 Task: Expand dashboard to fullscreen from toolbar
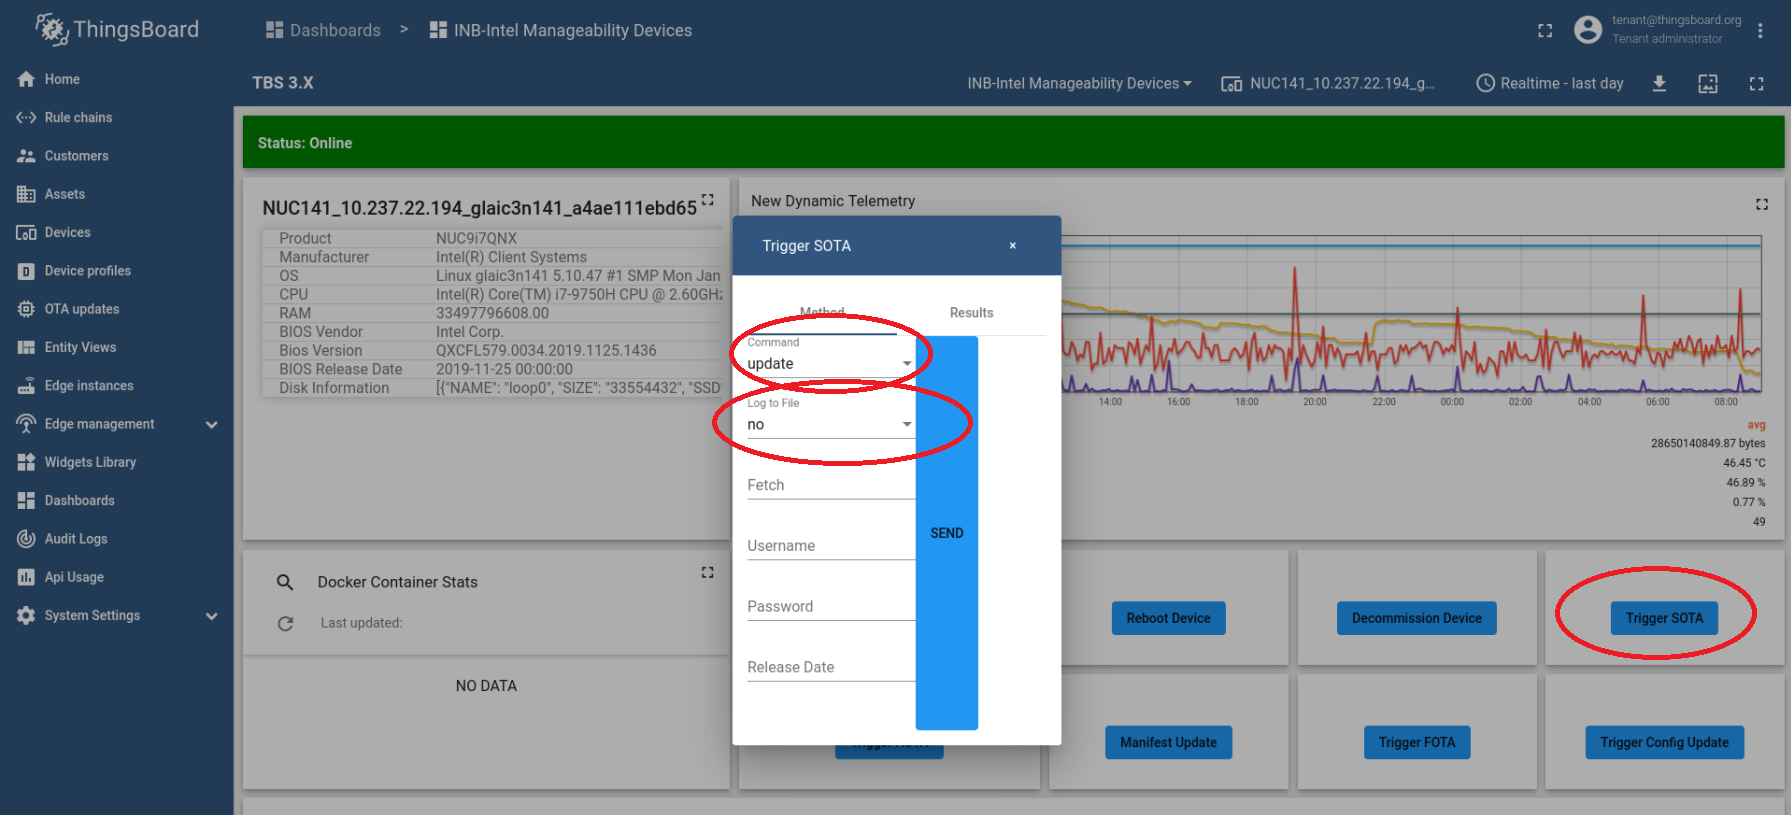pyautogui.click(x=1756, y=83)
